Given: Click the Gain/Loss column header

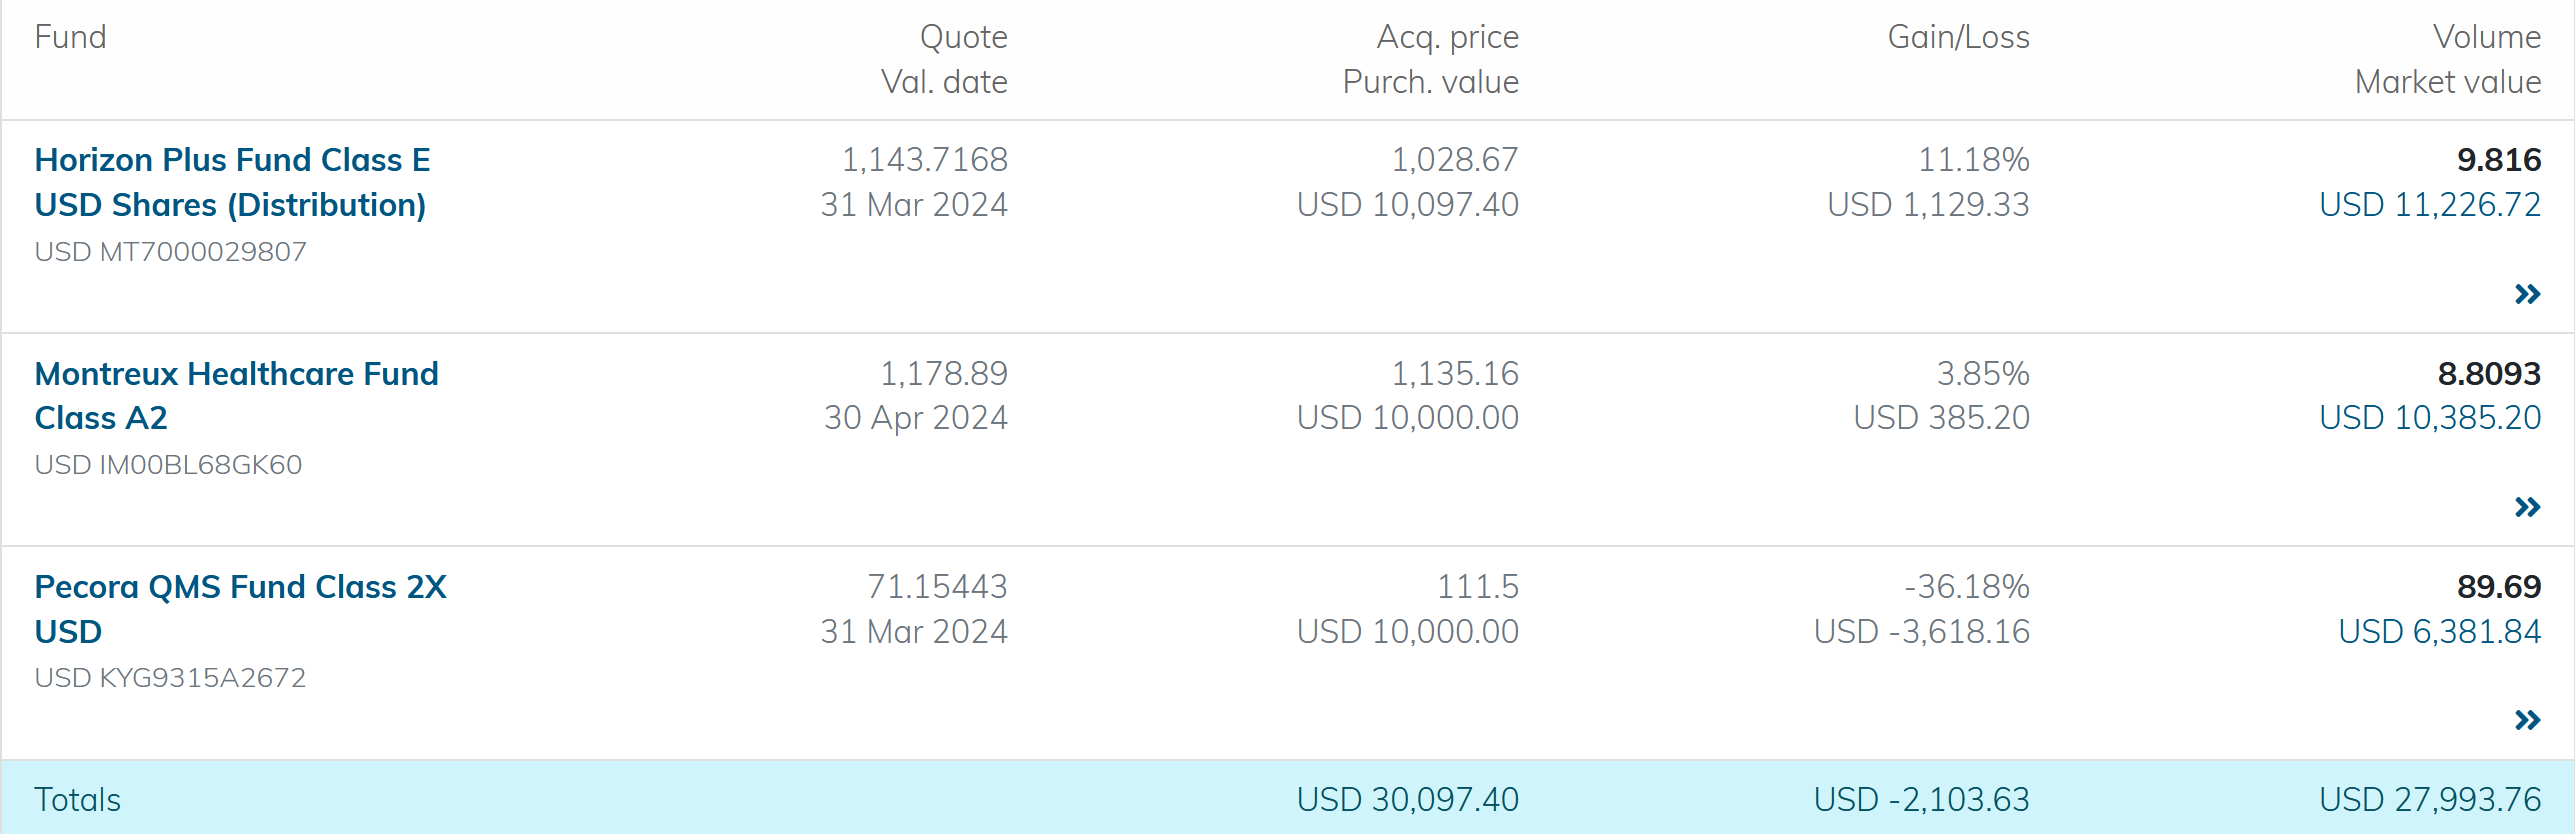Looking at the screenshot, I should [x=1958, y=37].
